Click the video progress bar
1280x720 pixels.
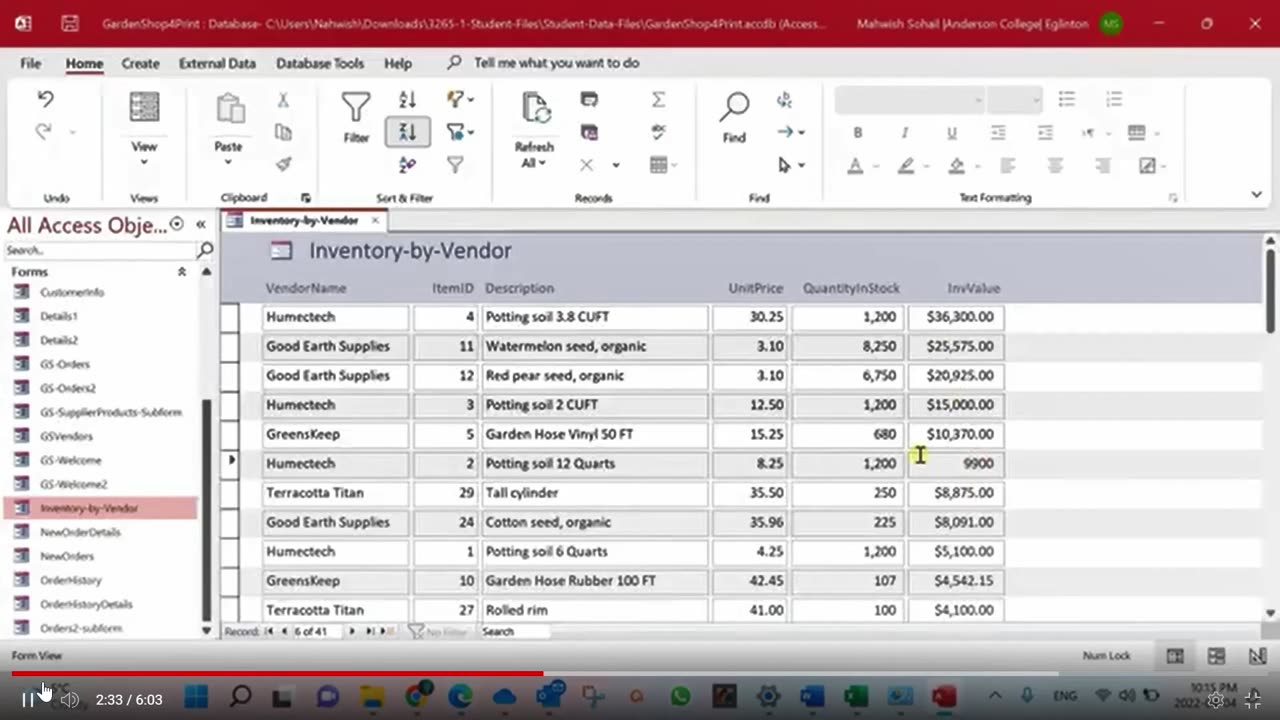click(639, 674)
